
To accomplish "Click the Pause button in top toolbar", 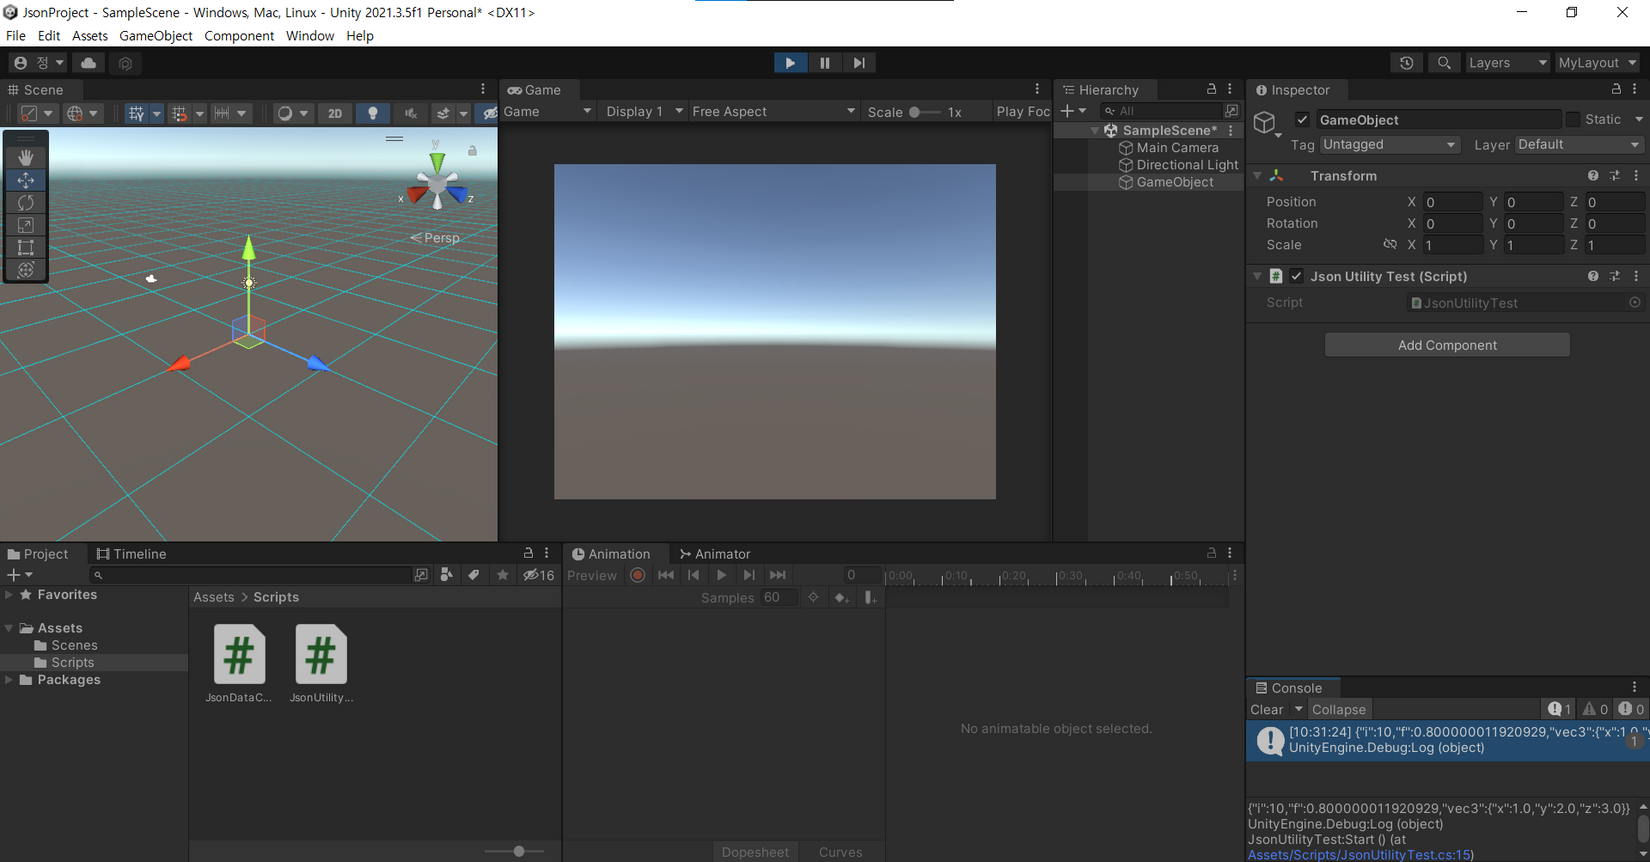I will click(x=824, y=62).
